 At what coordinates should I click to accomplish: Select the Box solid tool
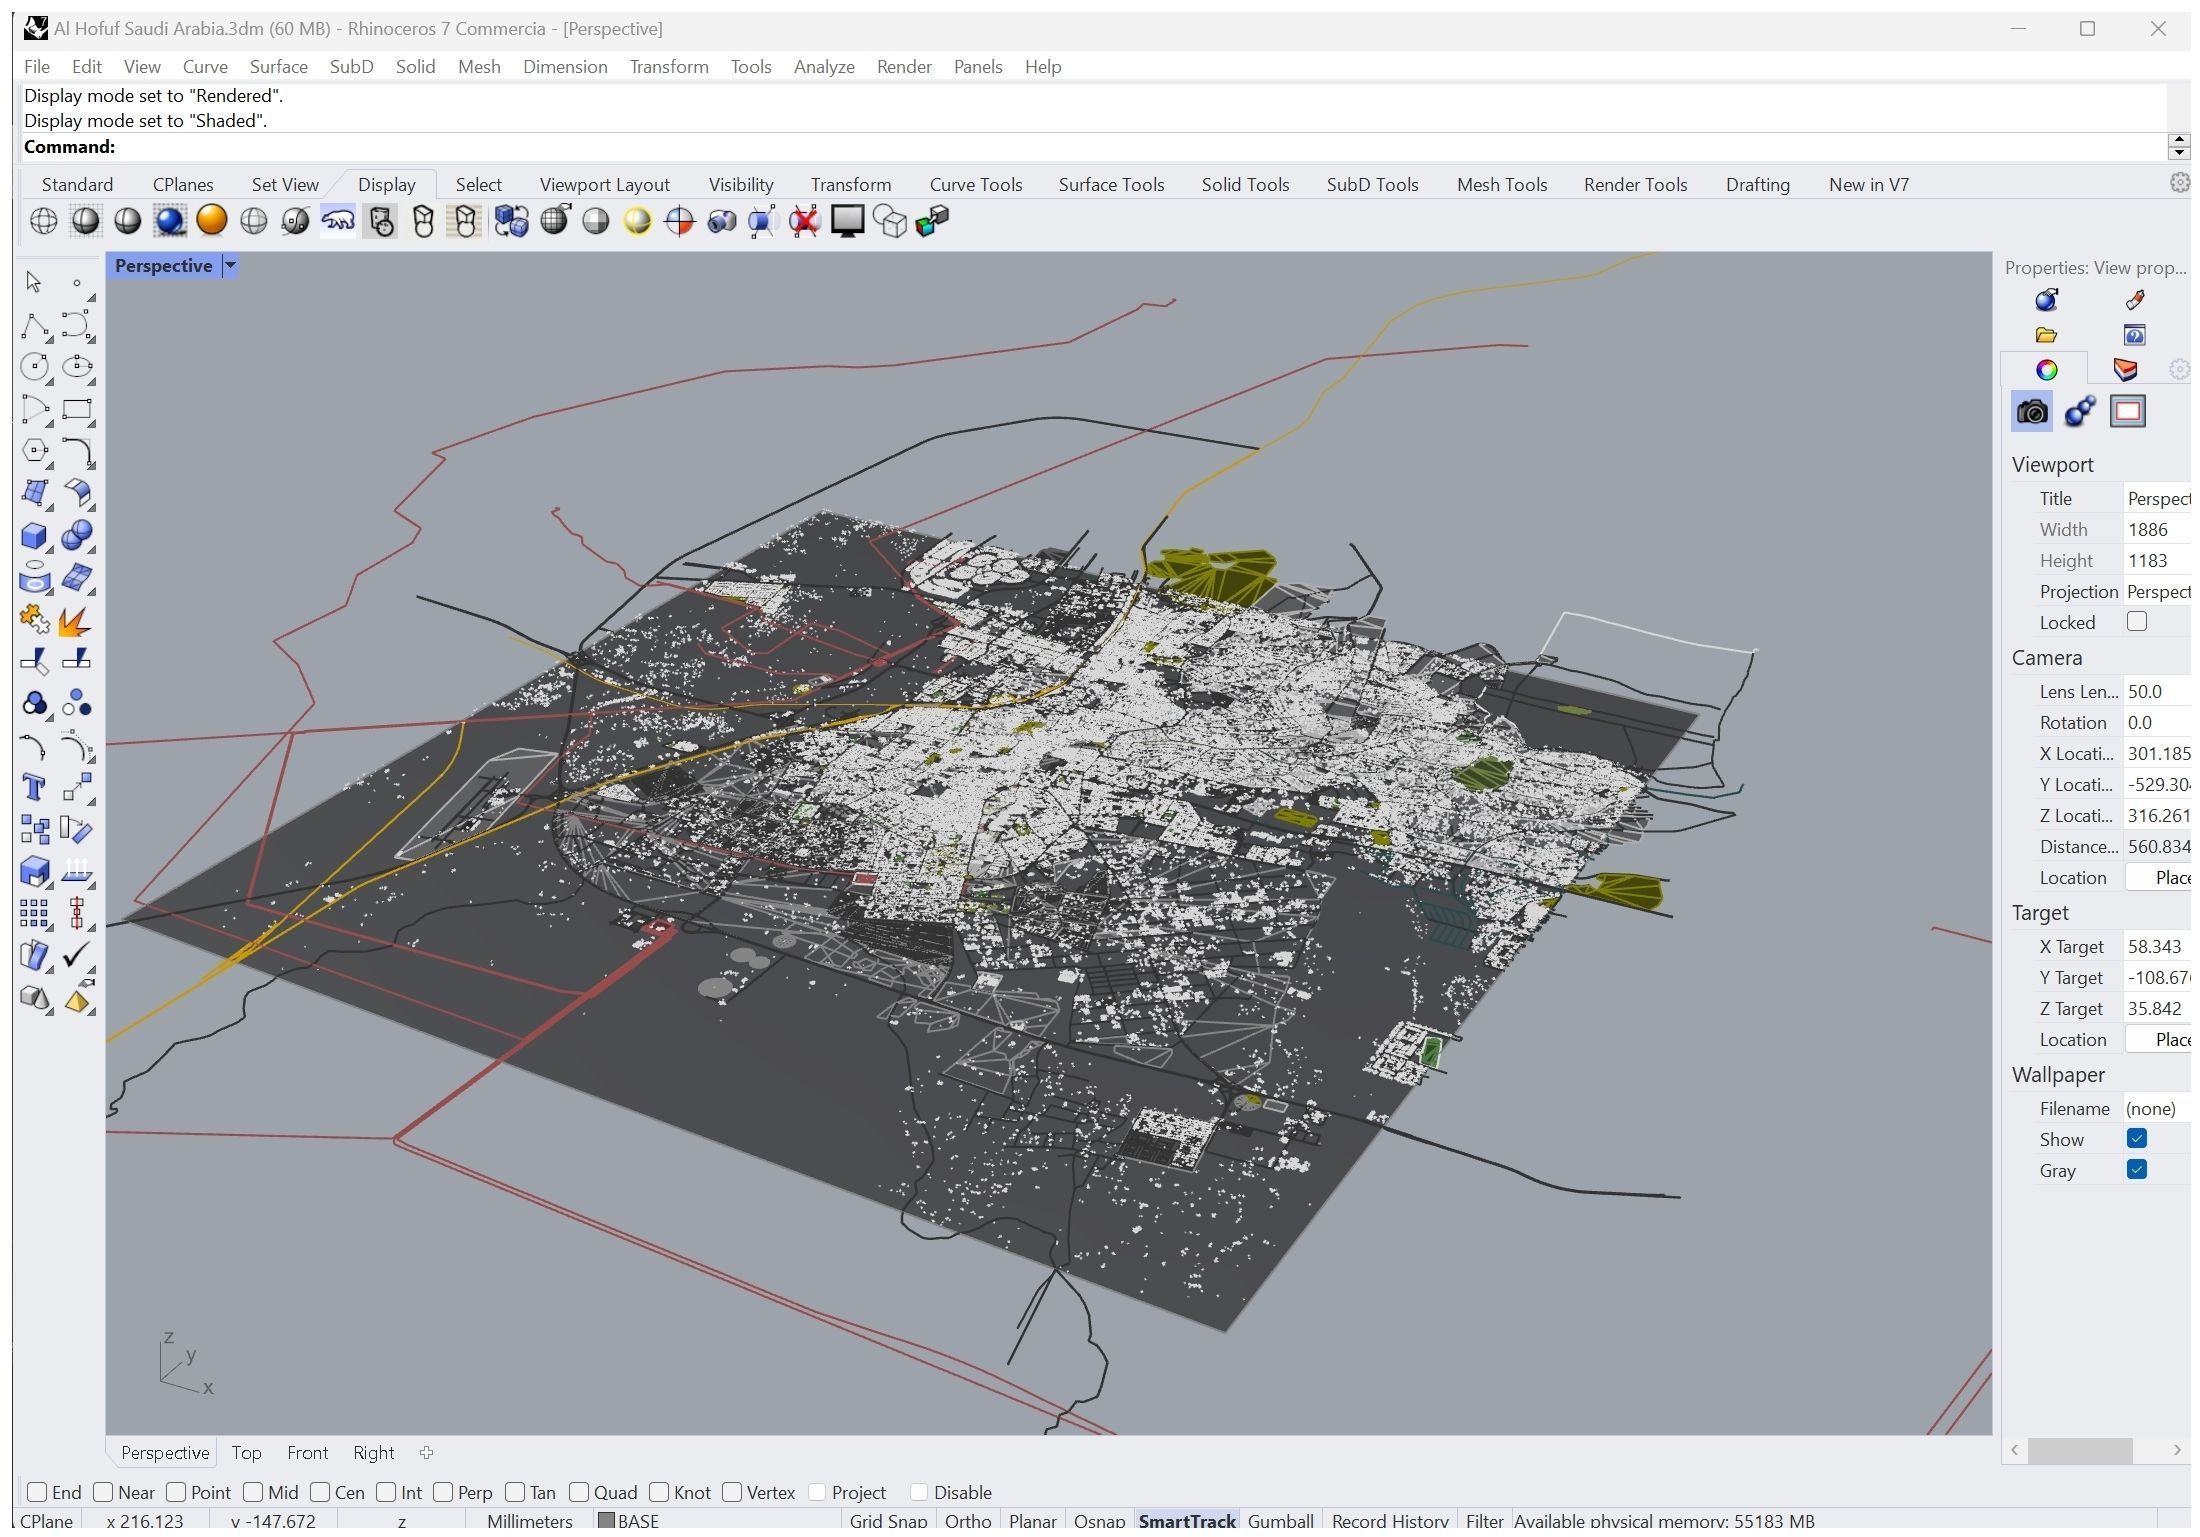click(x=35, y=538)
